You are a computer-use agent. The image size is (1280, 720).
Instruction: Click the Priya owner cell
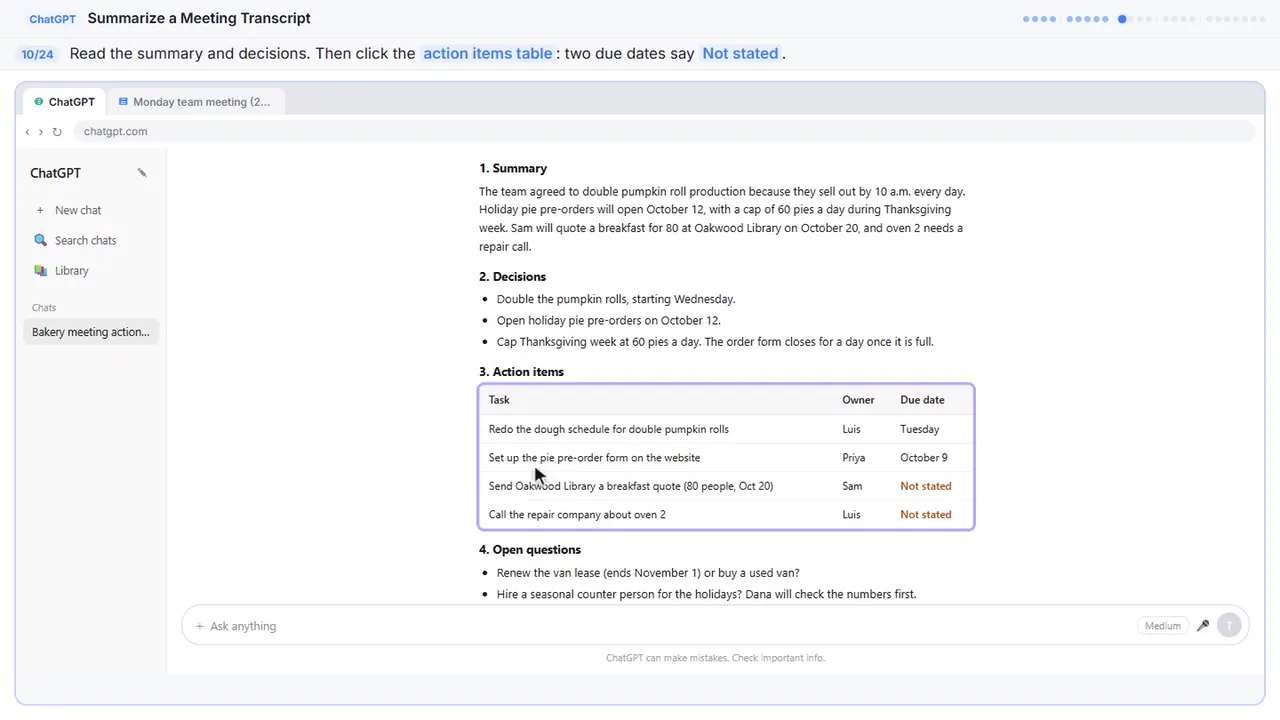tap(854, 458)
